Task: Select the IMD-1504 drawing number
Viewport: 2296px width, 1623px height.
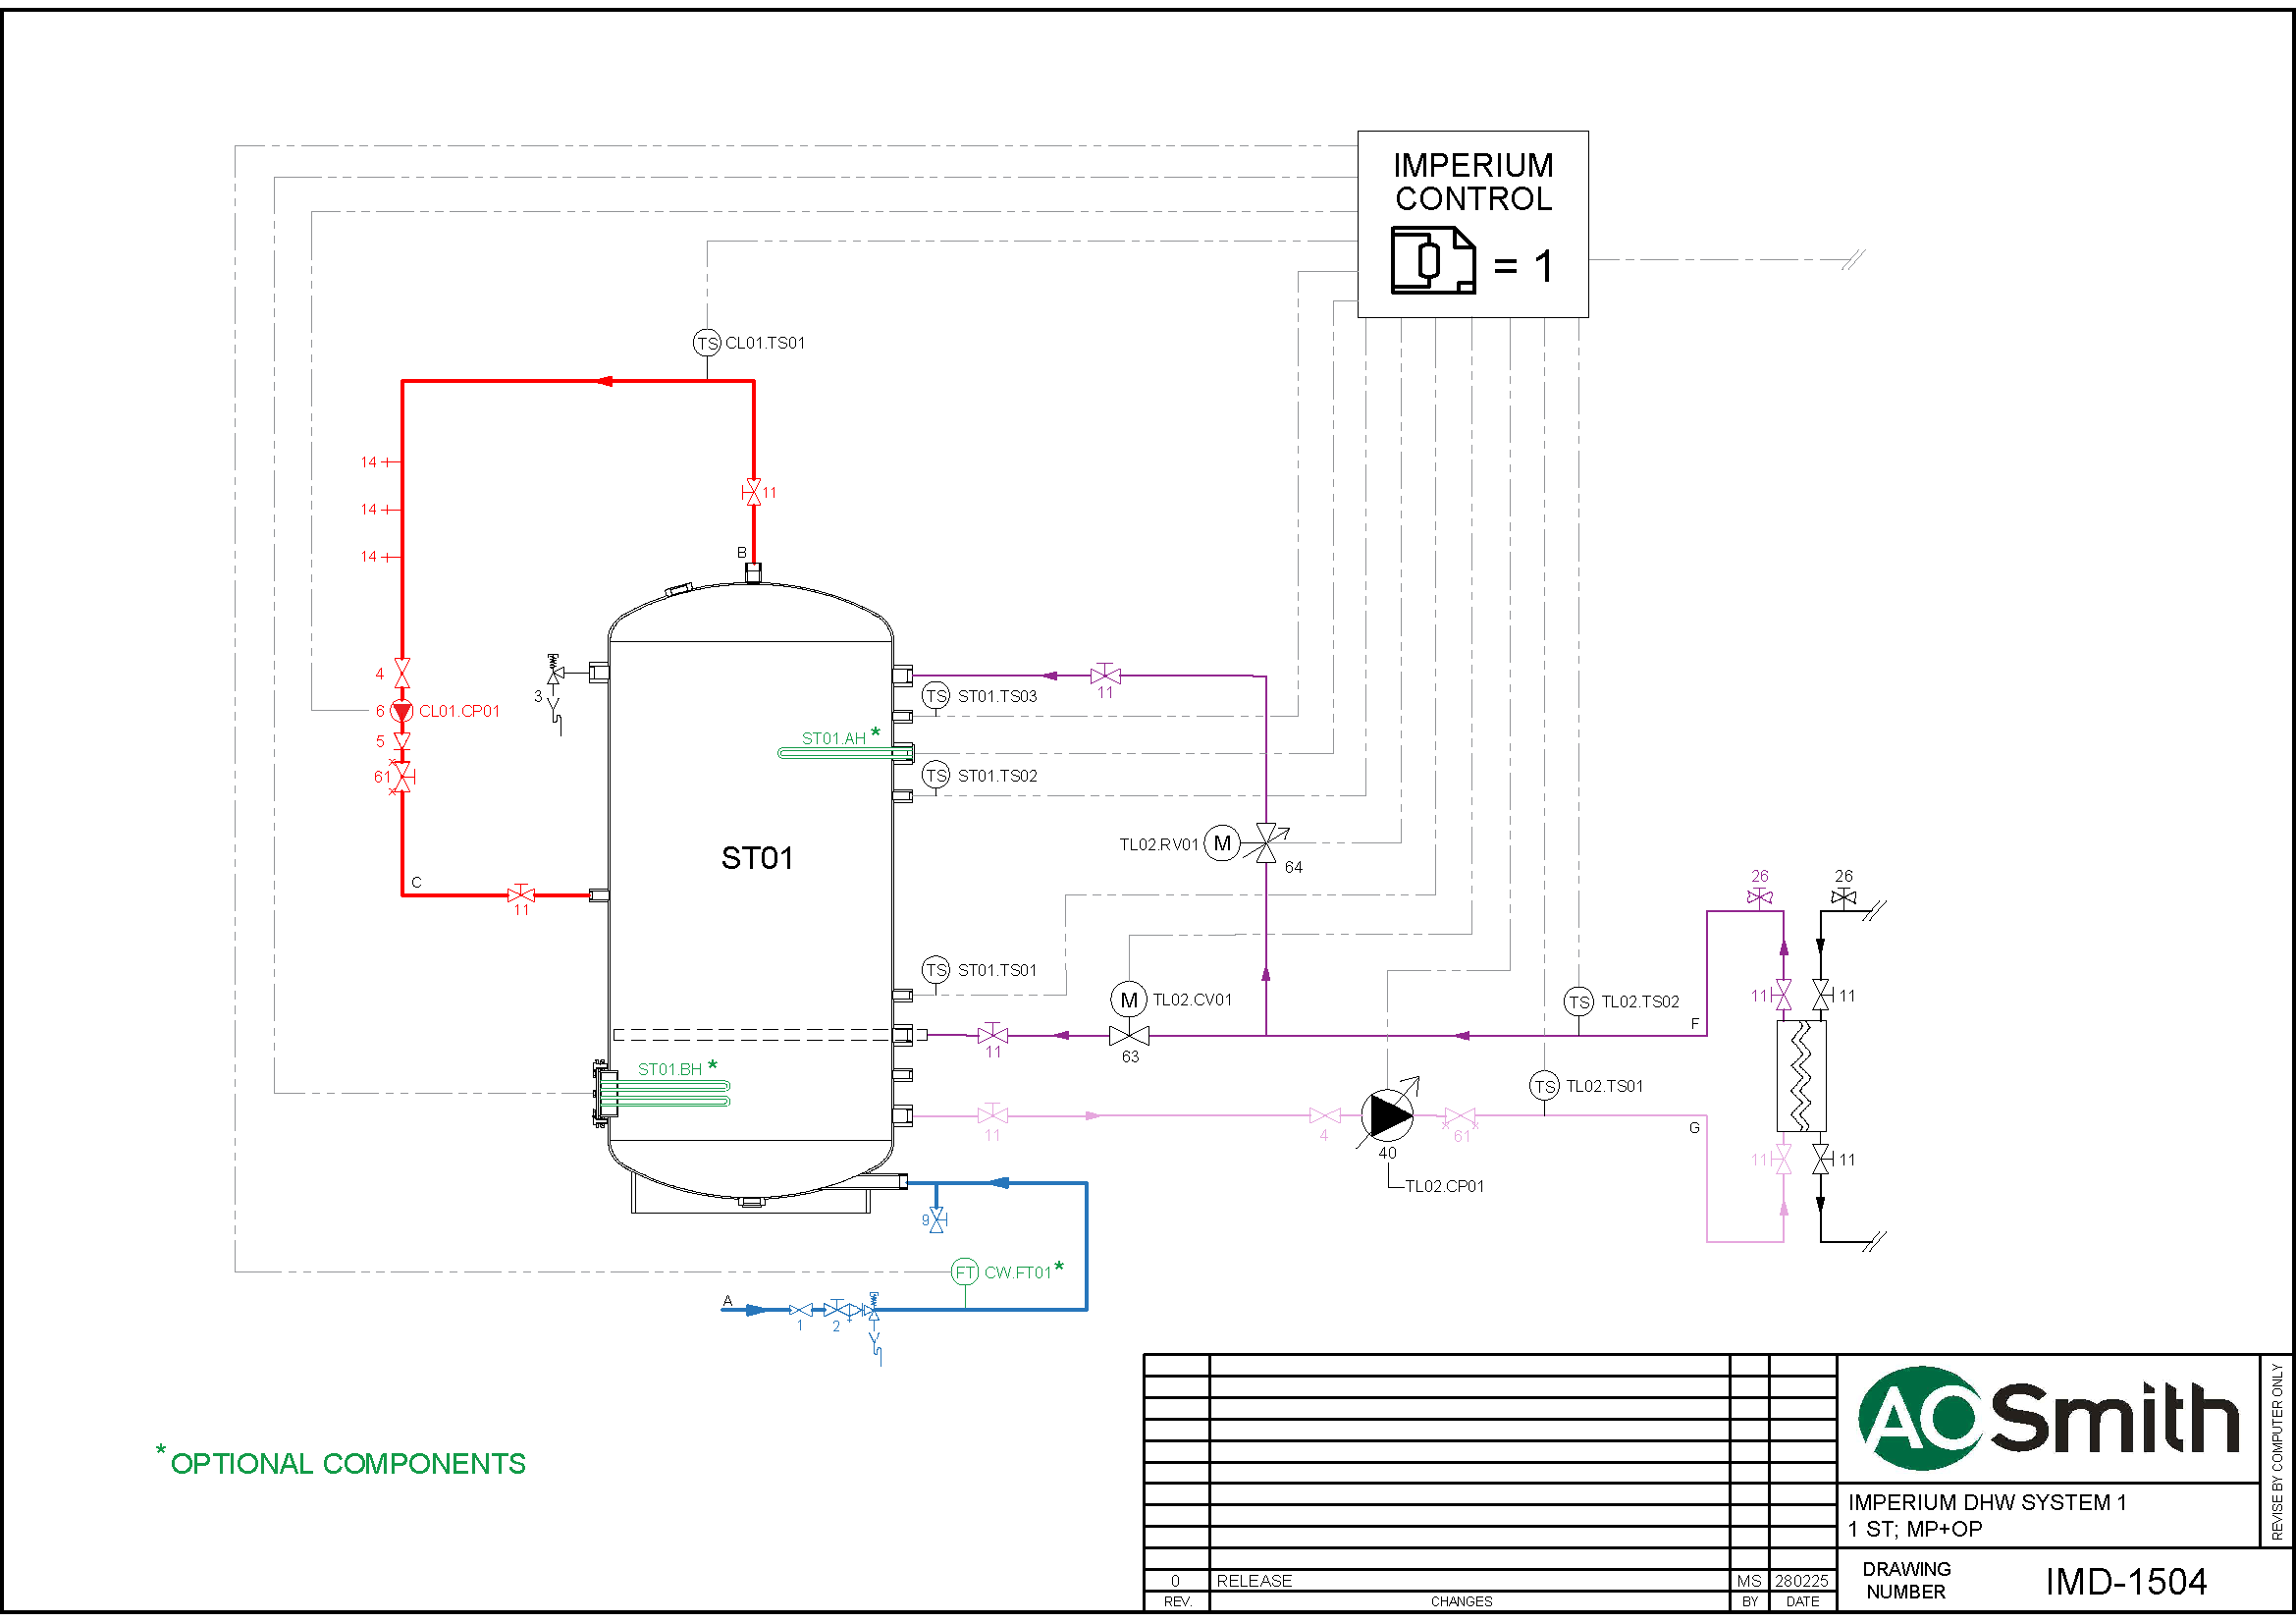Action: [2125, 1581]
